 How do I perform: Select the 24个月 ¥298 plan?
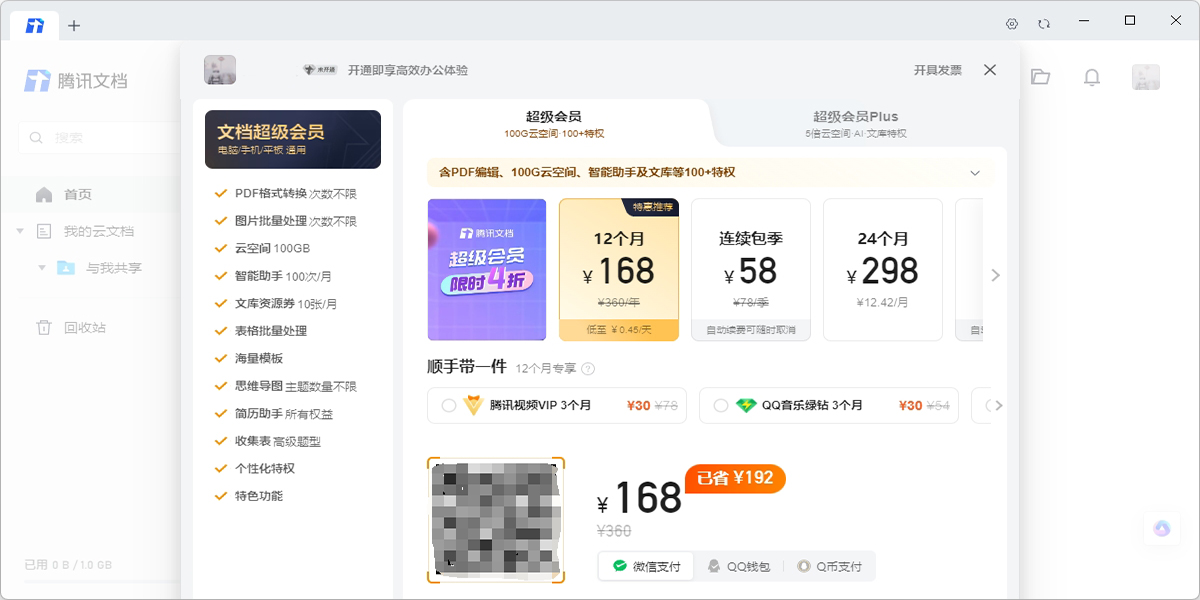(883, 270)
